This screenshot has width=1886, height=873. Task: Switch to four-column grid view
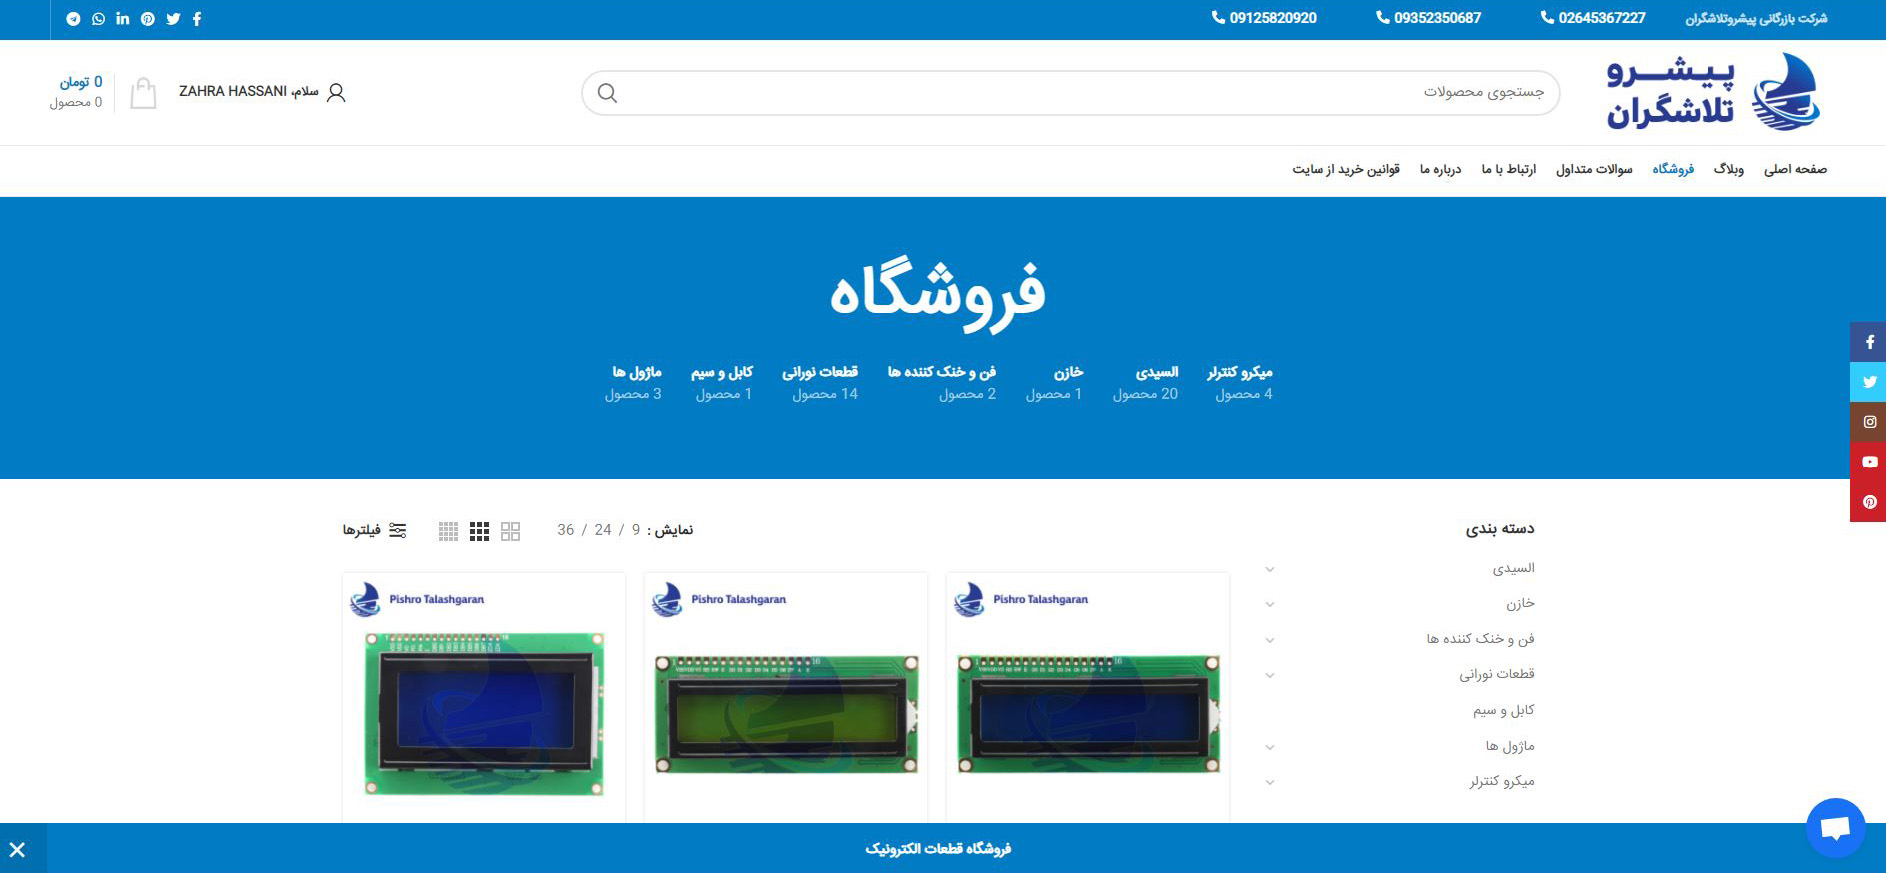448,531
